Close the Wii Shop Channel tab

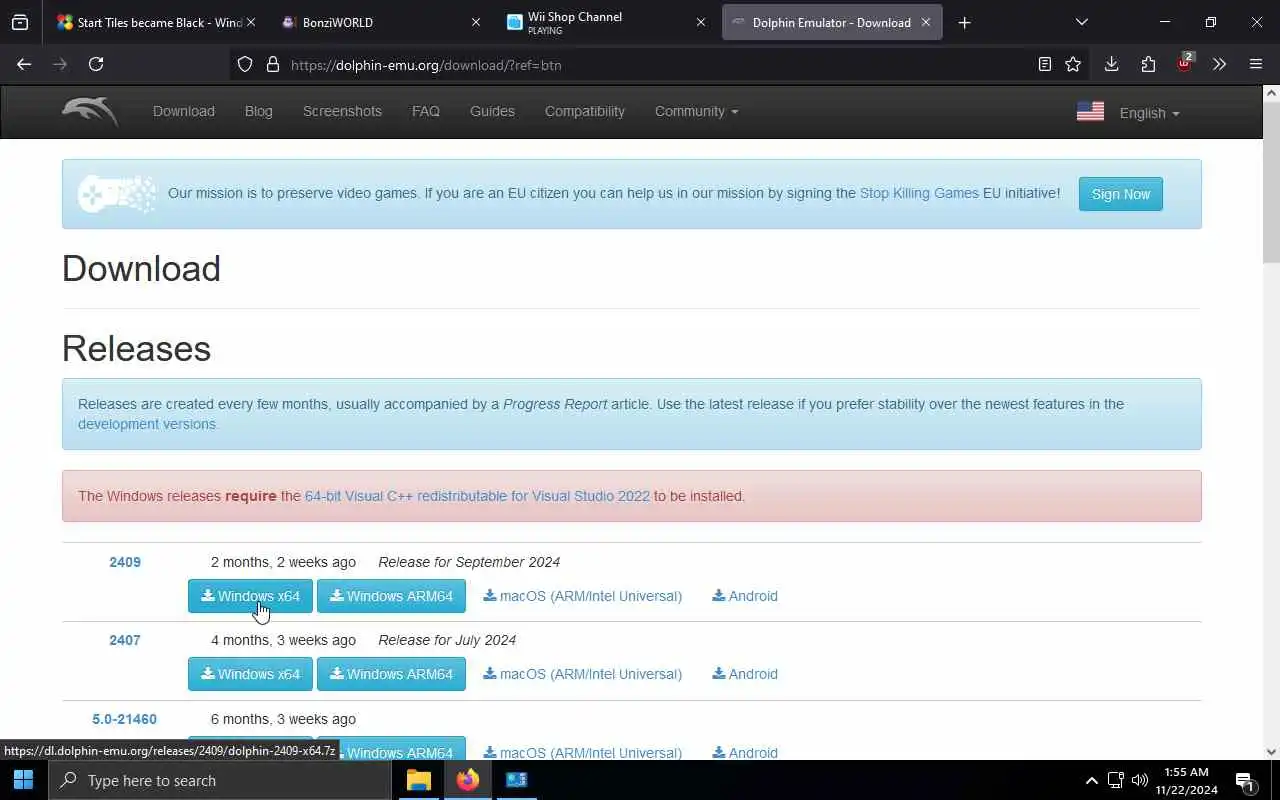coord(701,22)
